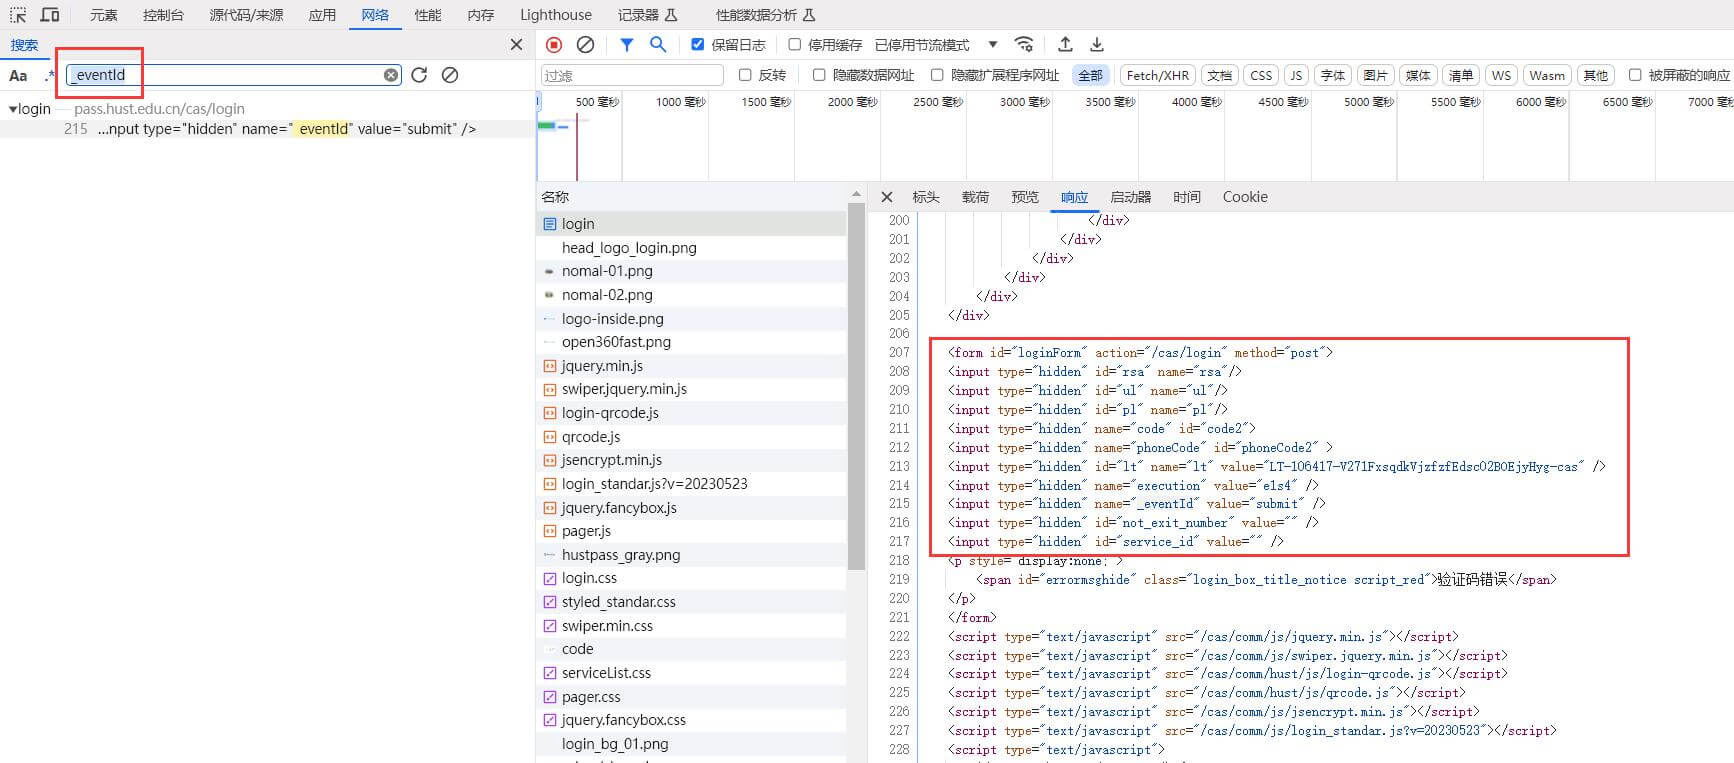Image resolution: width=1734 pixels, height=763 pixels.
Task: Switch to the 载荷 tab
Action: 975,197
